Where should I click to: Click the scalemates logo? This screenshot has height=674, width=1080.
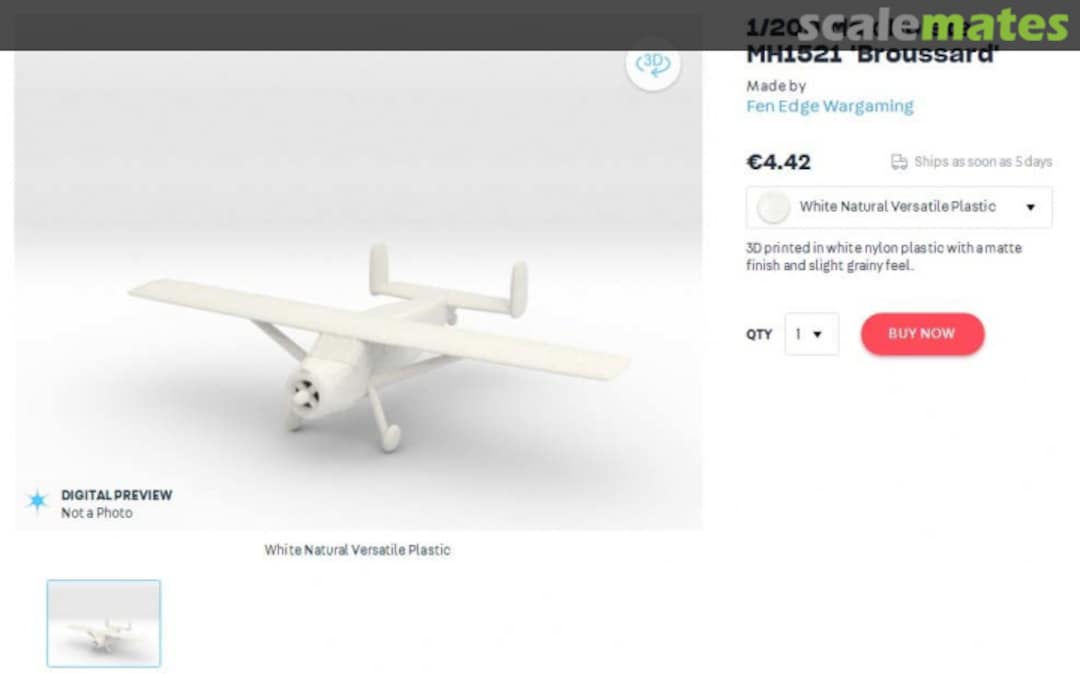click(x=934, y=25)
